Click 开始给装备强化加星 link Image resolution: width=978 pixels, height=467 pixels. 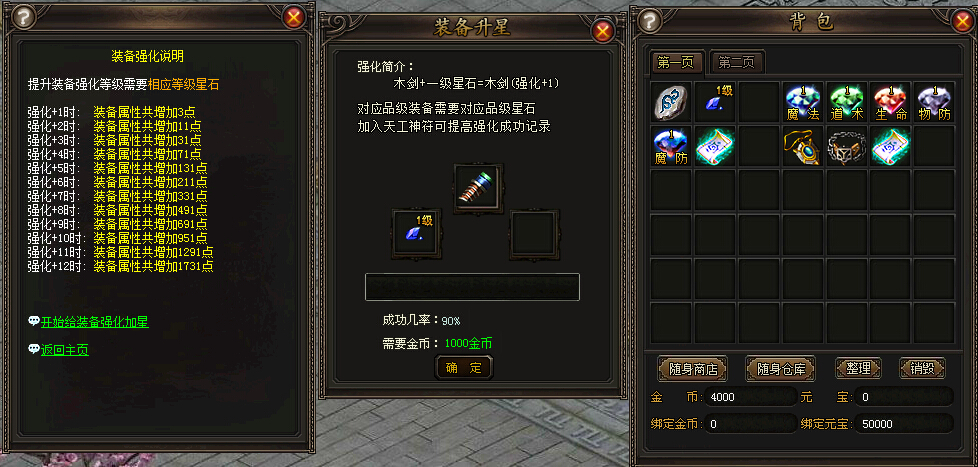tap(95, 322)
